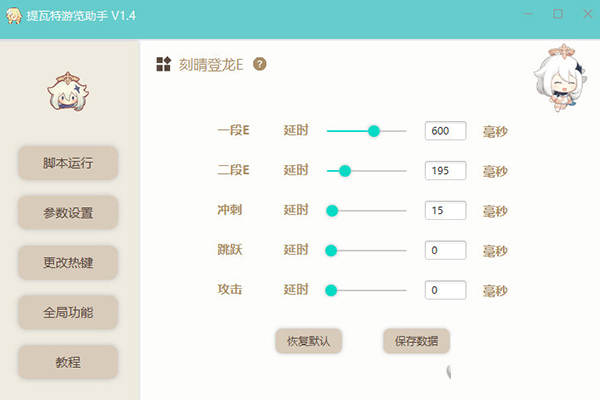
Task: Click the 冲刺 delay slider handle
Action: [332, 211]
